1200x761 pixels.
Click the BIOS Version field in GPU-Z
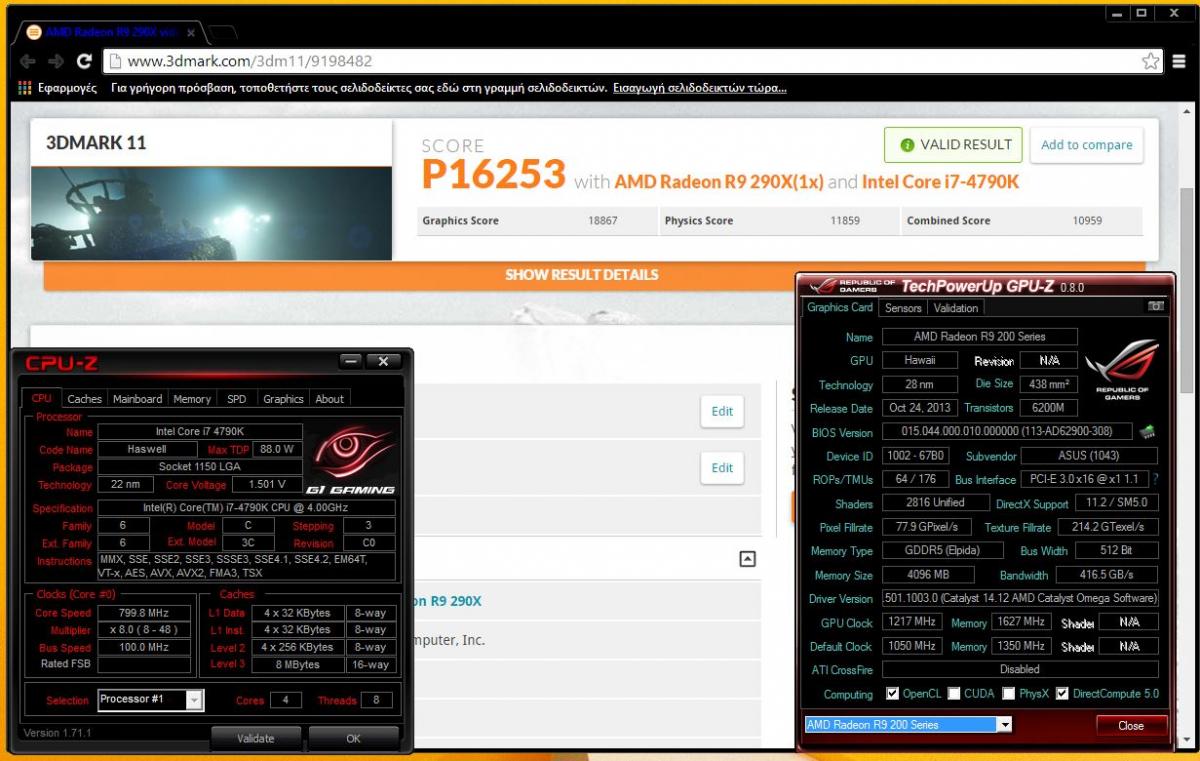(1007, 432)
